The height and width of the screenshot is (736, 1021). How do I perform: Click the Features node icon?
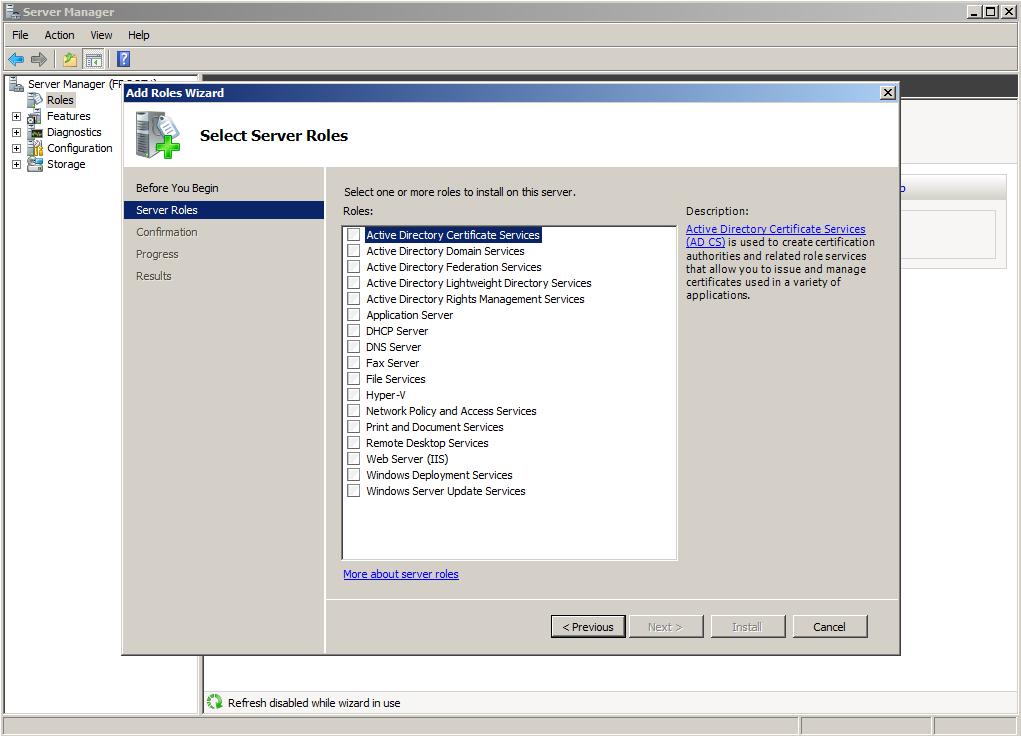coord(35,116)
